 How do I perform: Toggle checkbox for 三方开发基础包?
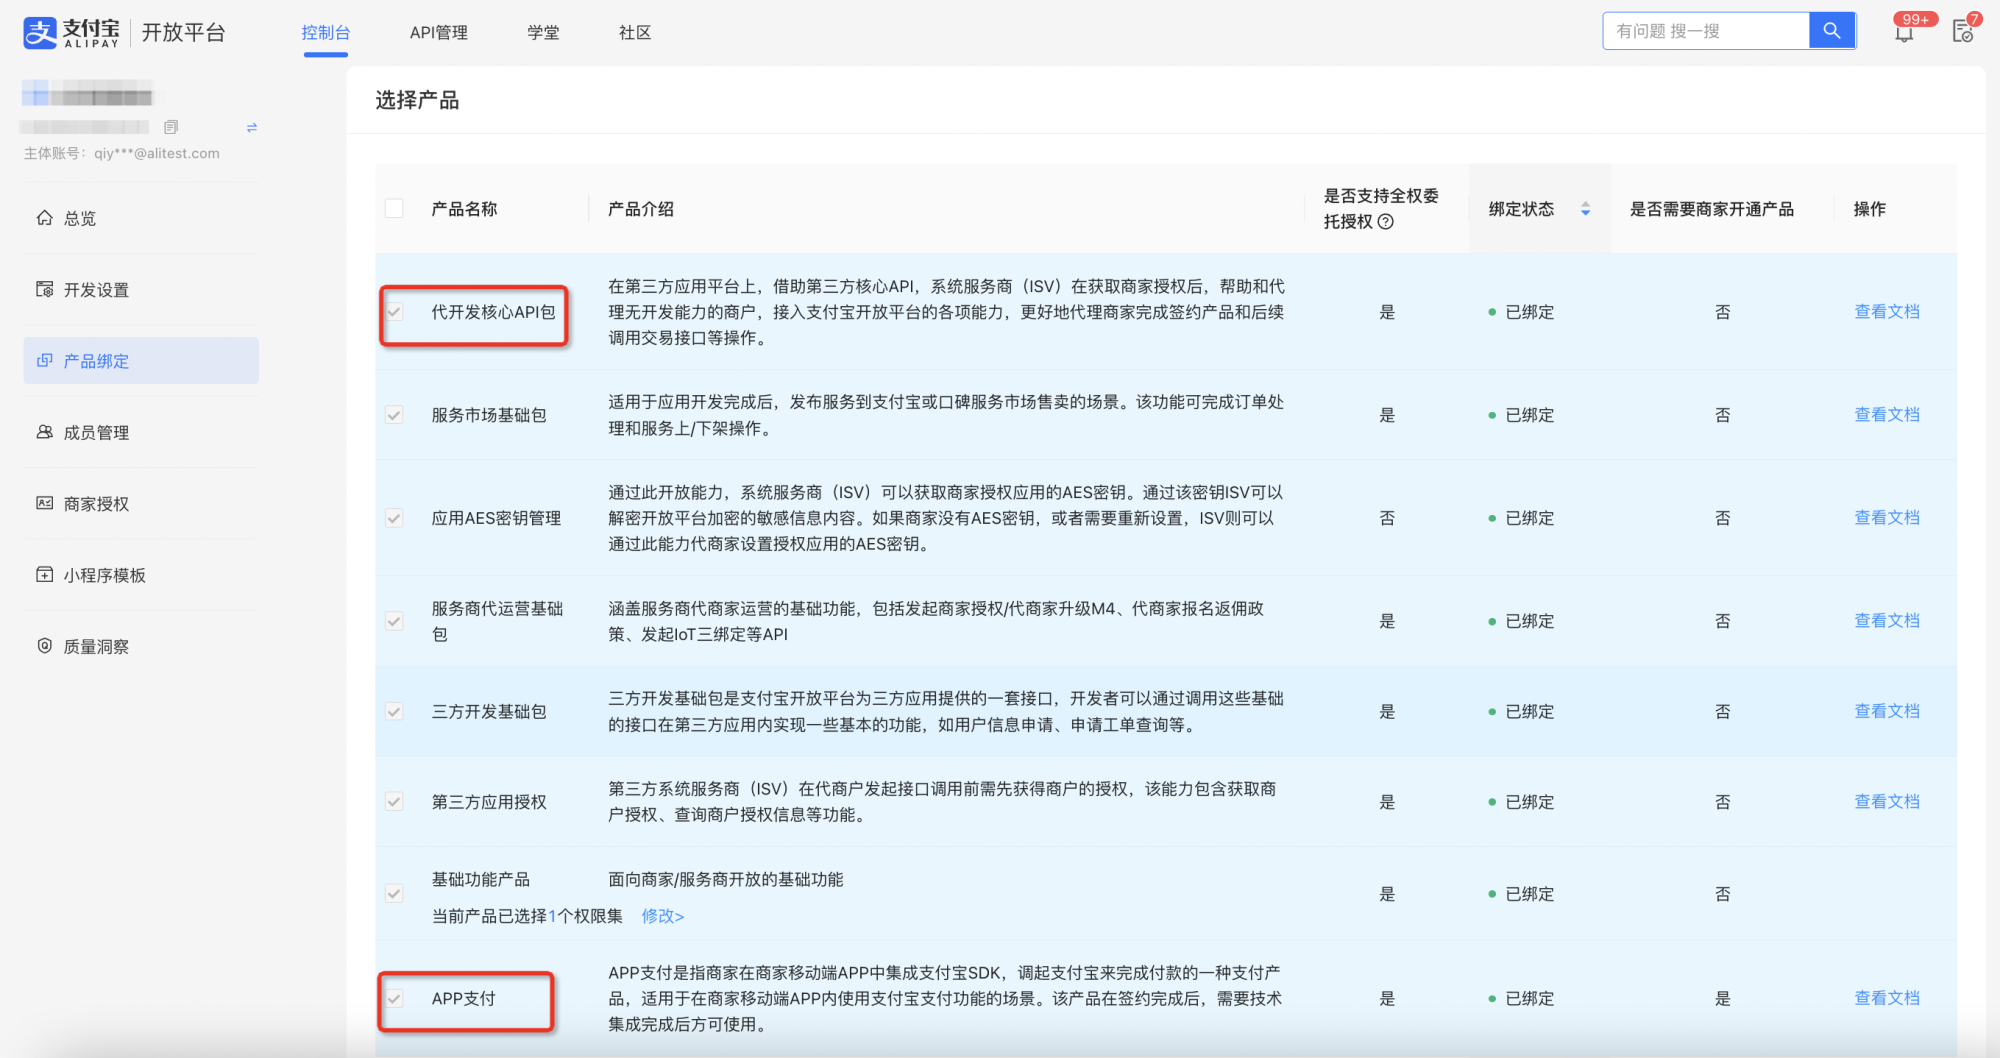[394, 712]
